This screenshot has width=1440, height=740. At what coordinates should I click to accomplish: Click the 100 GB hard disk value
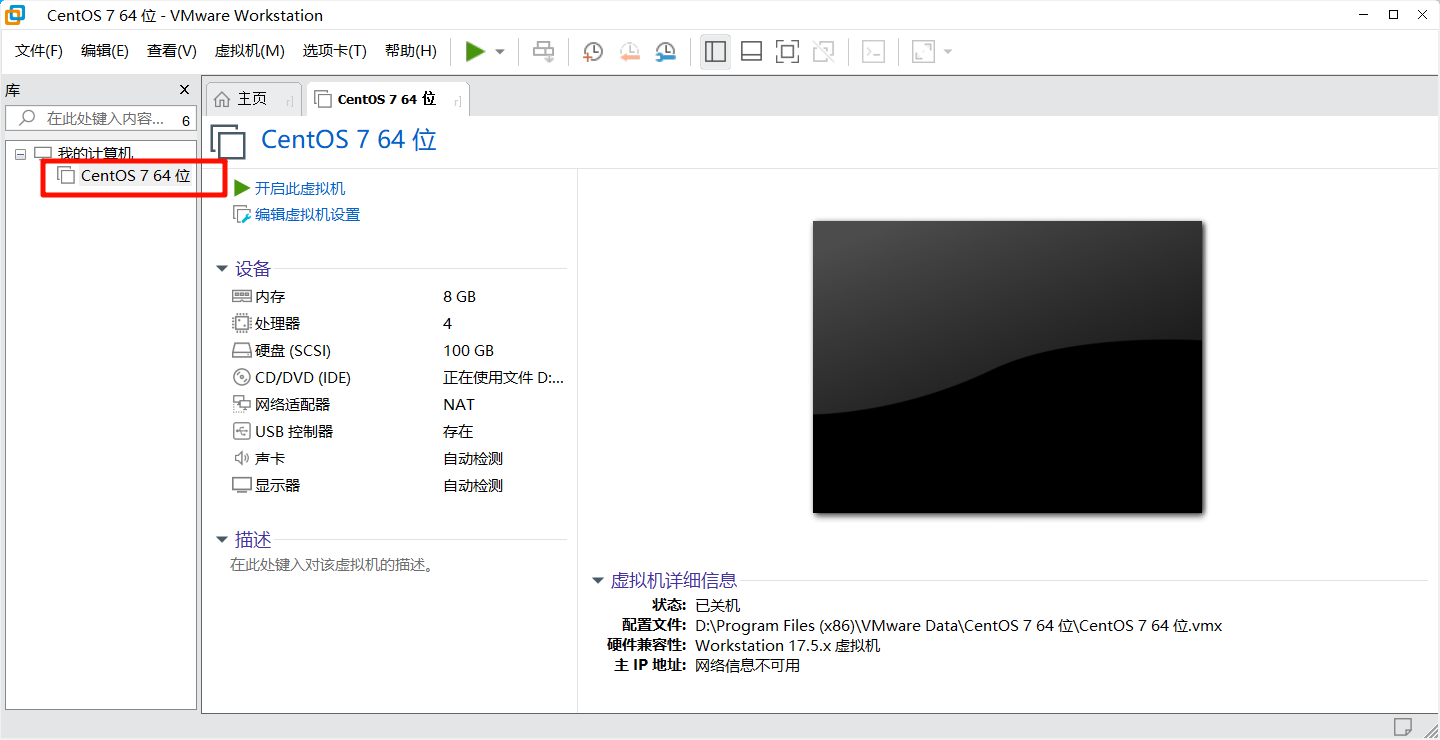click(468, 351)
